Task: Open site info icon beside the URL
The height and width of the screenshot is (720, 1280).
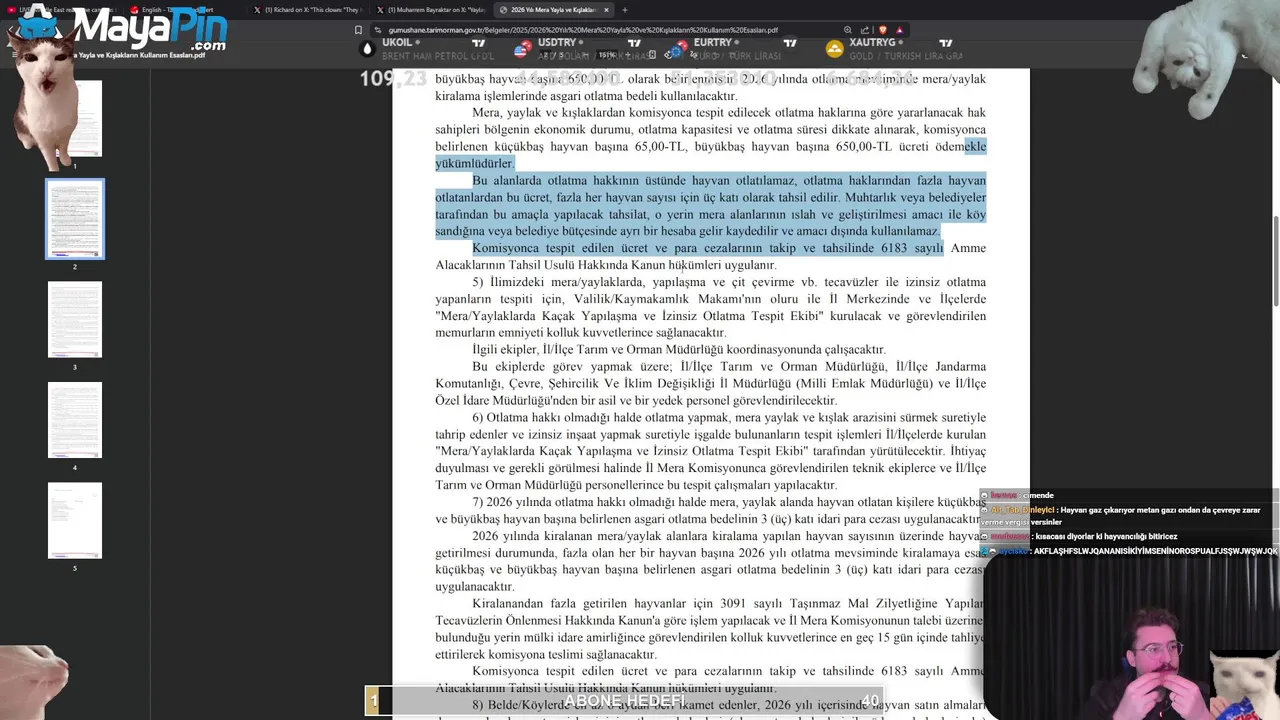Action: pyautogui.click(x=379, y=30)
